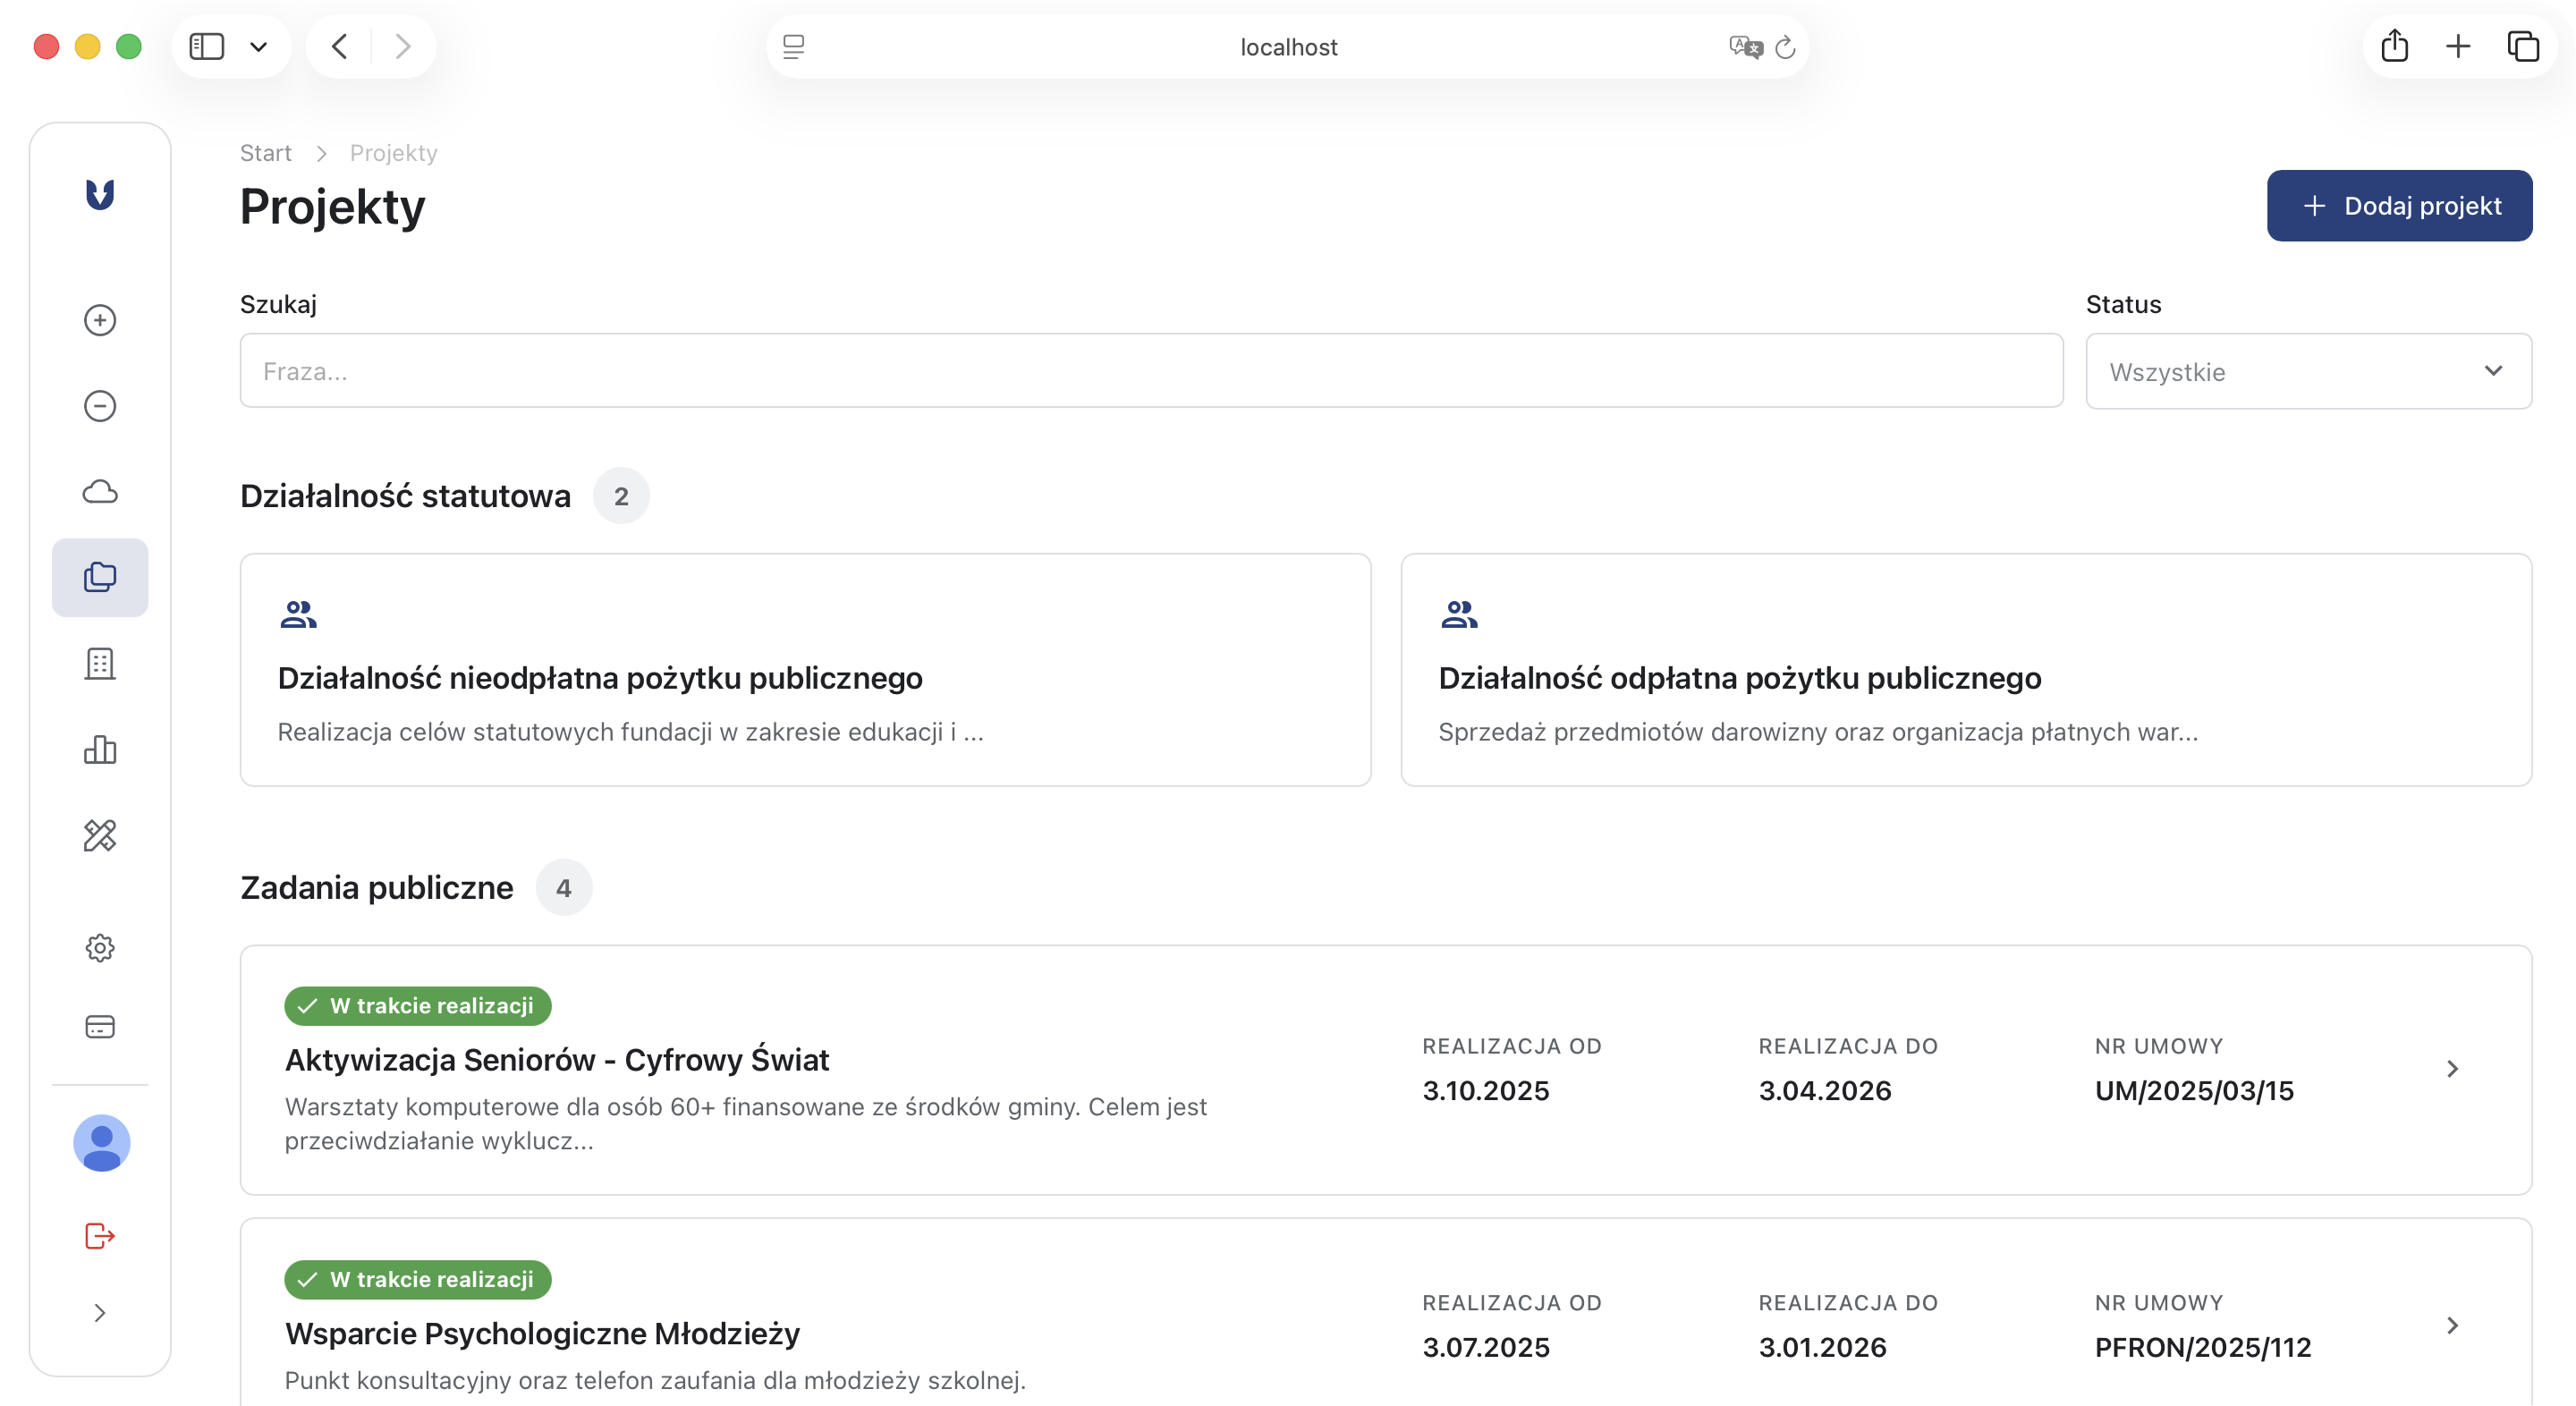The image size is (2576, 1406).
Task: Click the Szukaj search field
Action: point(1150,371)
